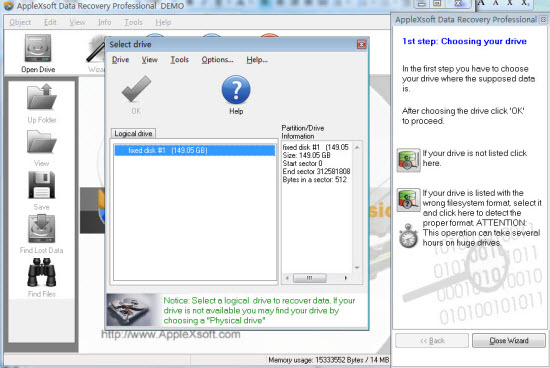Image resolution: width=550 pixels, height=368 pixels.
Task: Open the Tools menu in Select drive dialog
Action: (180, 60)
